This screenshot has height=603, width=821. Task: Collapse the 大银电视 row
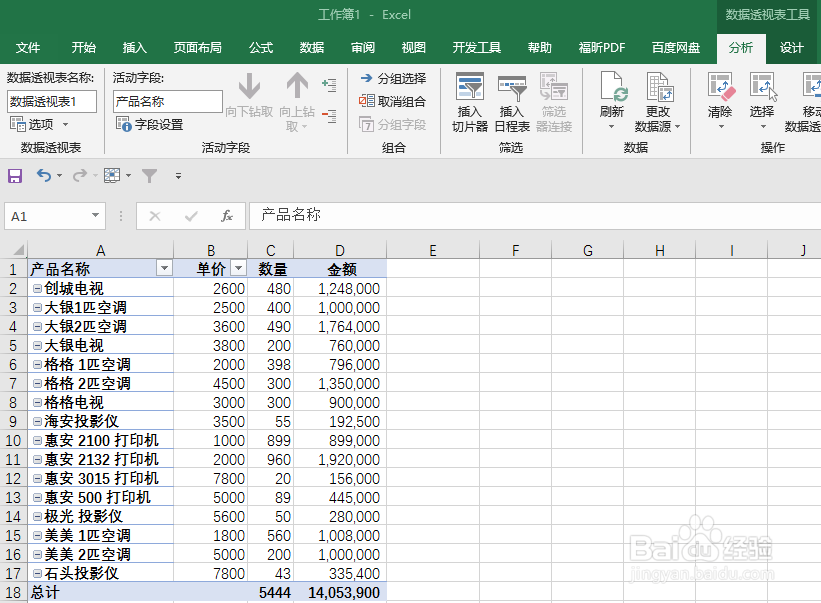37,345
